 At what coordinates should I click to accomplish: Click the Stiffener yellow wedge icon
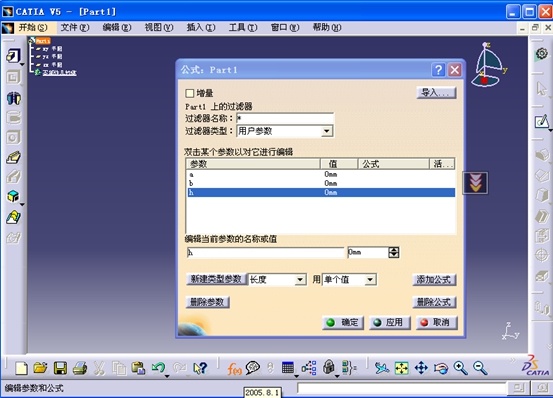[14, 157]
